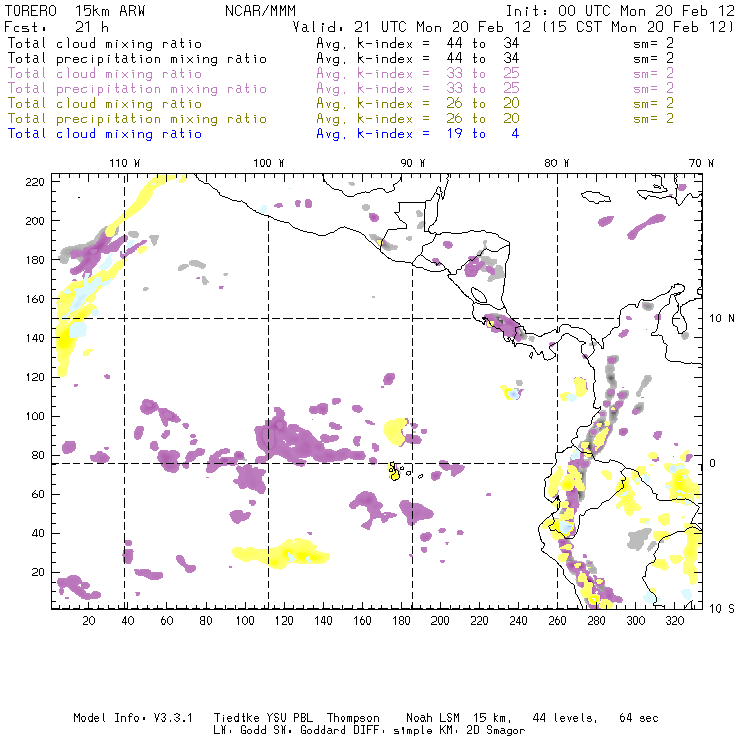Click the "90 W" longitude label
The width and height of the screenshot is (740, 740).
point(412,163)
